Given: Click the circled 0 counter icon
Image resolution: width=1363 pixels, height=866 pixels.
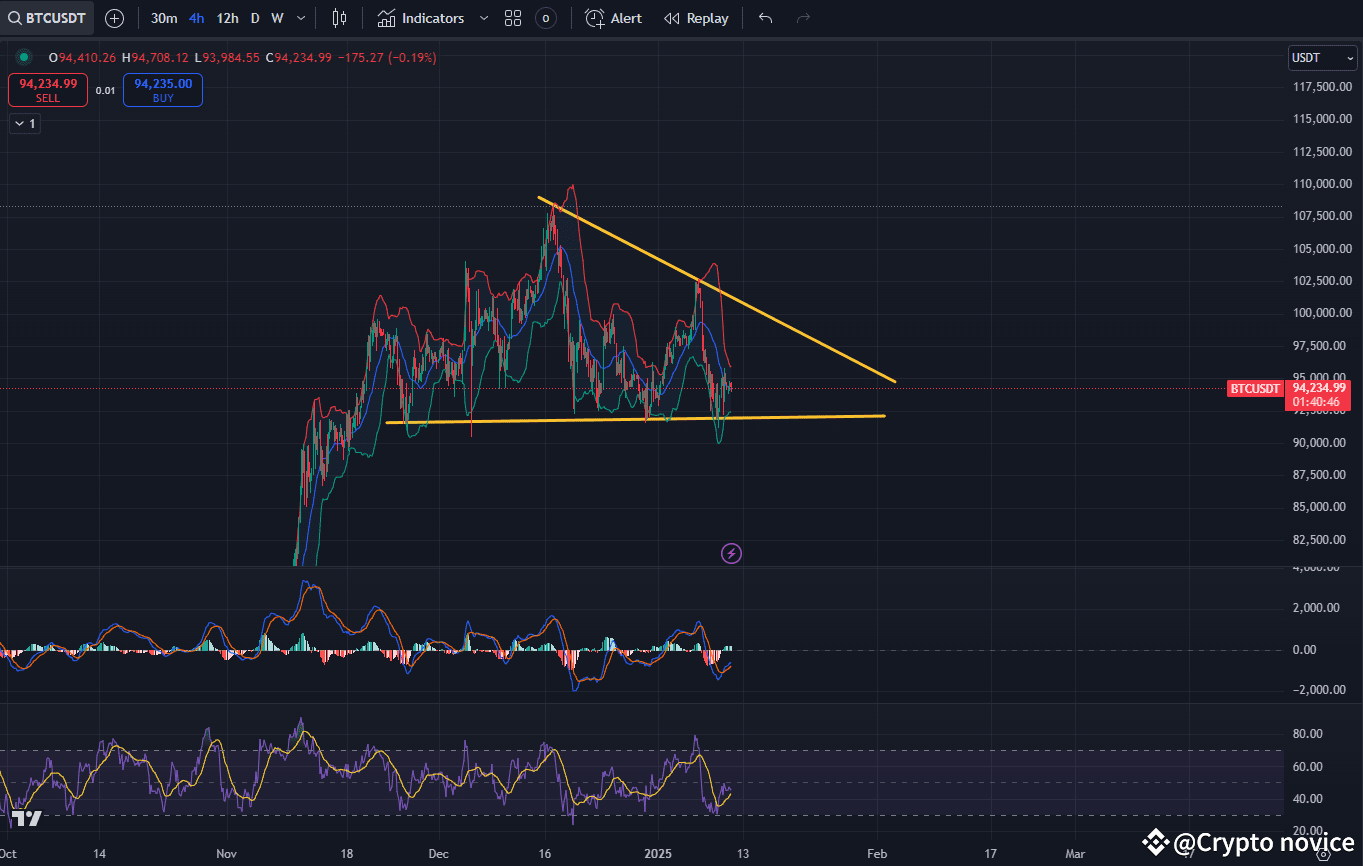Looking at the screenshot, I should pos(546,18).
